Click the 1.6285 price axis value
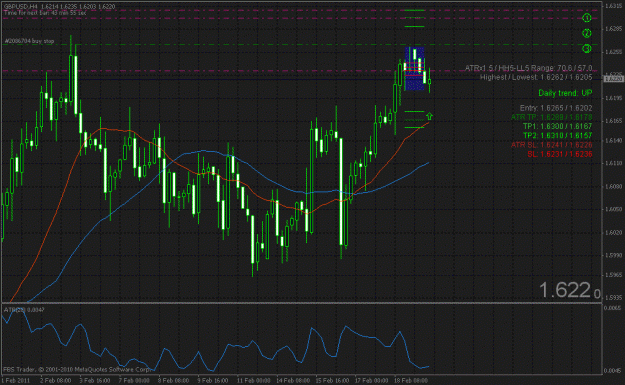The width and height of the screenshot is (625, 385). tap(613, 29)
